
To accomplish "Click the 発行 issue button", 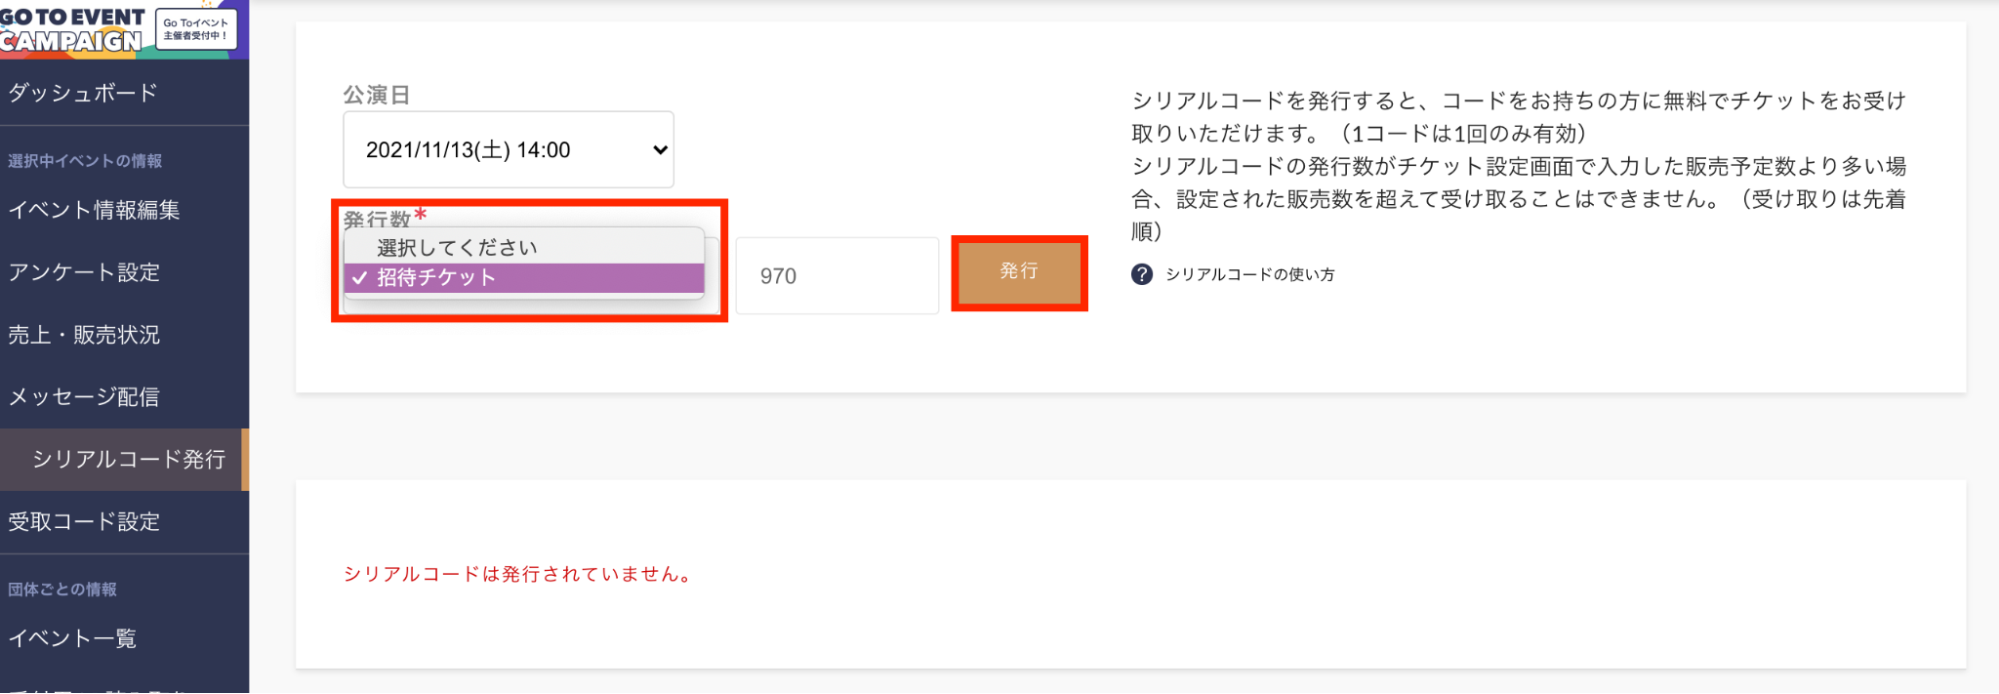I will click(x=1019, y=273).
